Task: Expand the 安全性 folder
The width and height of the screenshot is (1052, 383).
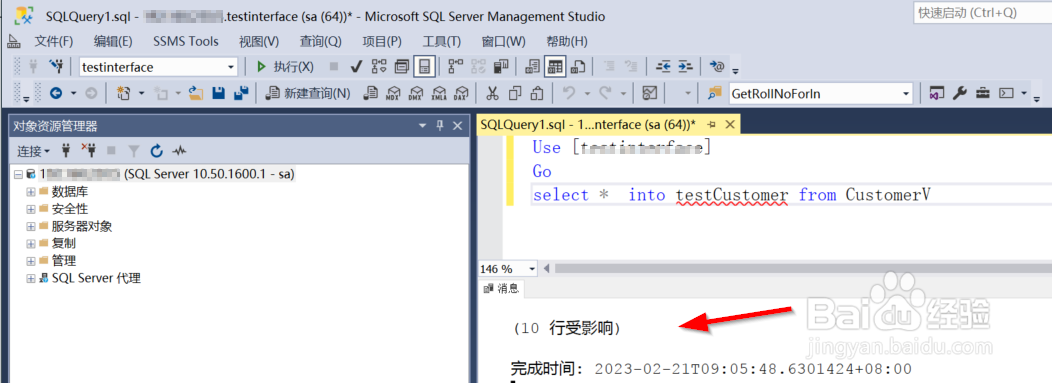Action: pyautogui.click(x=30, y=209)
